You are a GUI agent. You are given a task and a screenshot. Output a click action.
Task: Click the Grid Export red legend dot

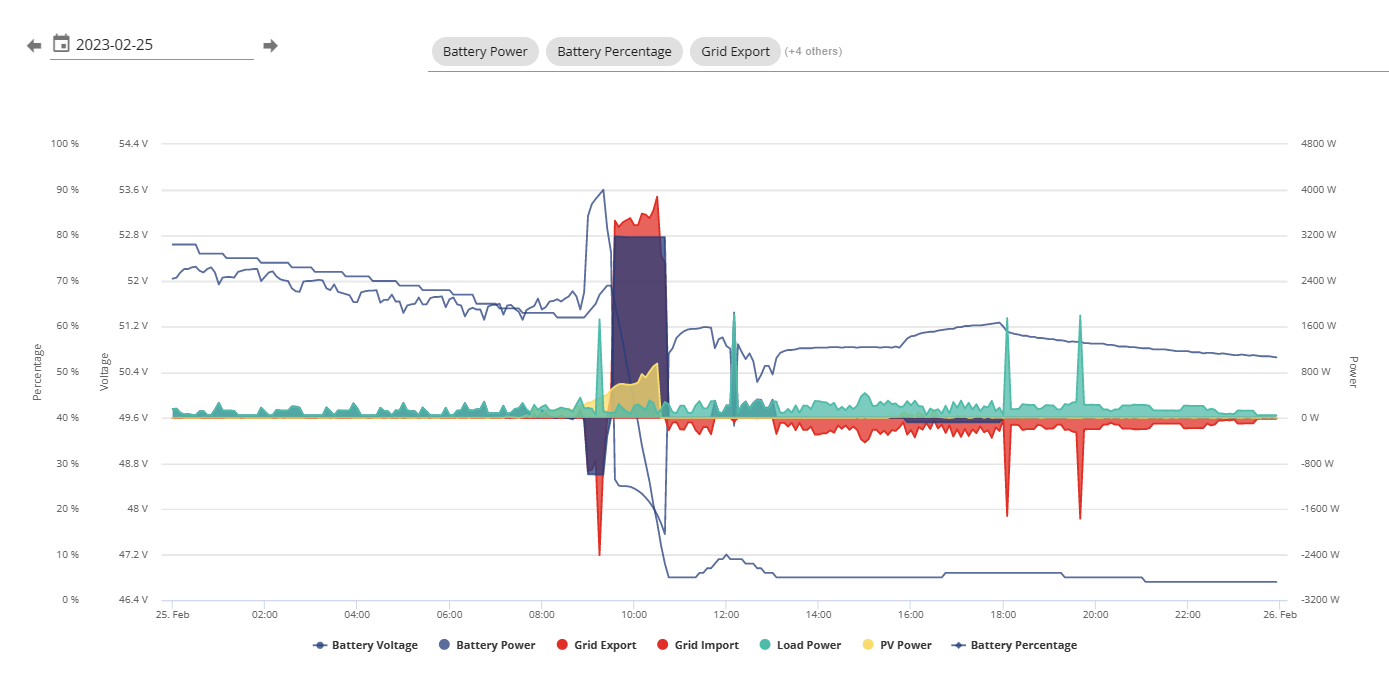(x=563, y=646)
